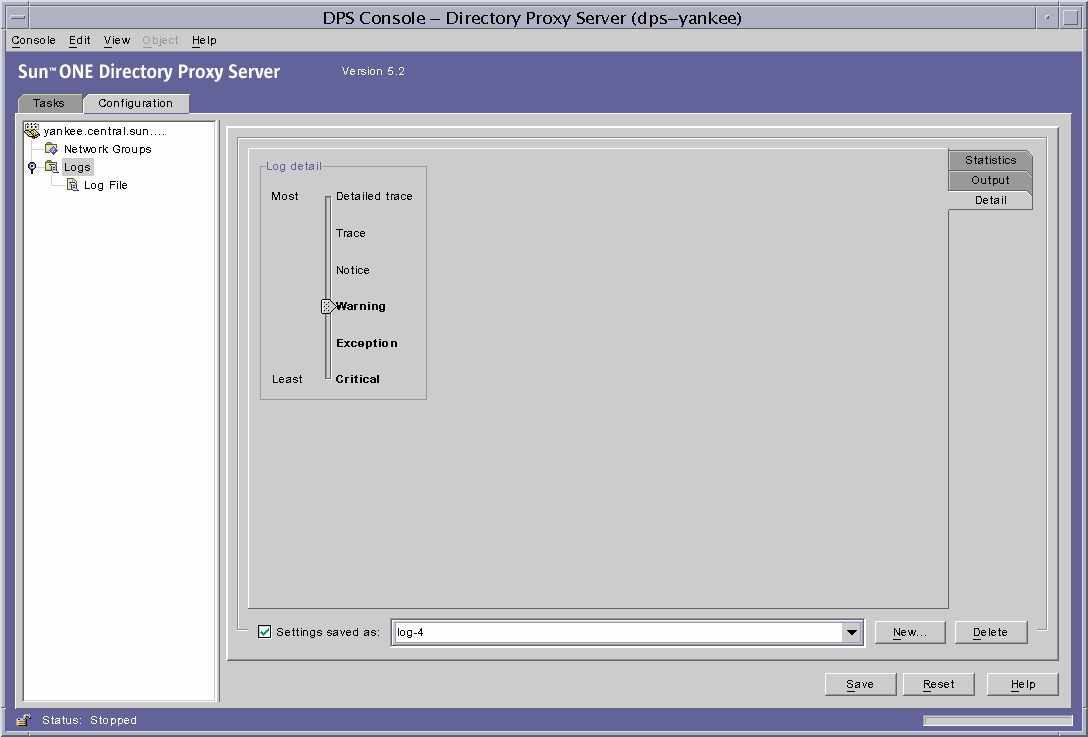1088x737 pixels.
Task: Uncheck the Settings saved as checkbox
Action: coord(264,632)
